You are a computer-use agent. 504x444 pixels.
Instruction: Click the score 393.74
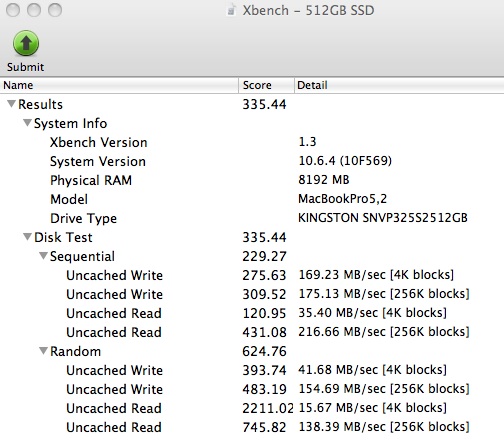[x=264, y=370]
